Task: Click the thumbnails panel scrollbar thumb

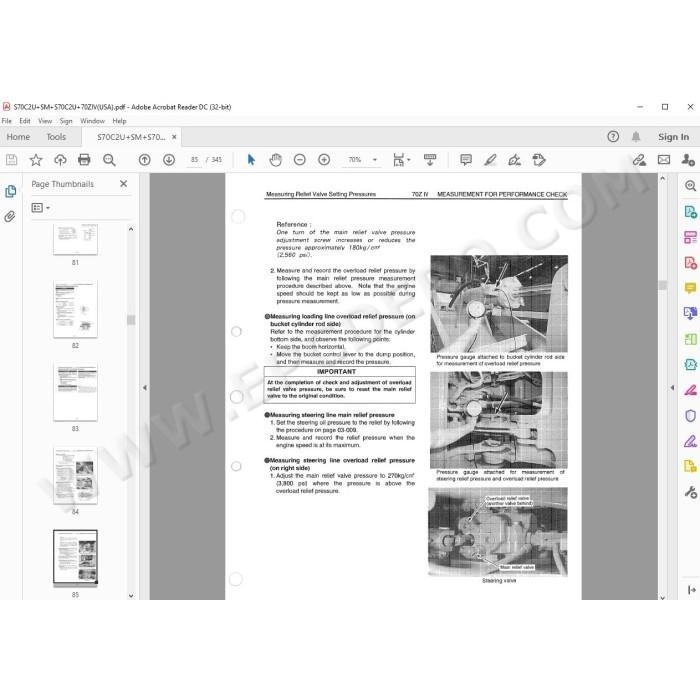Action: [131, 320]
